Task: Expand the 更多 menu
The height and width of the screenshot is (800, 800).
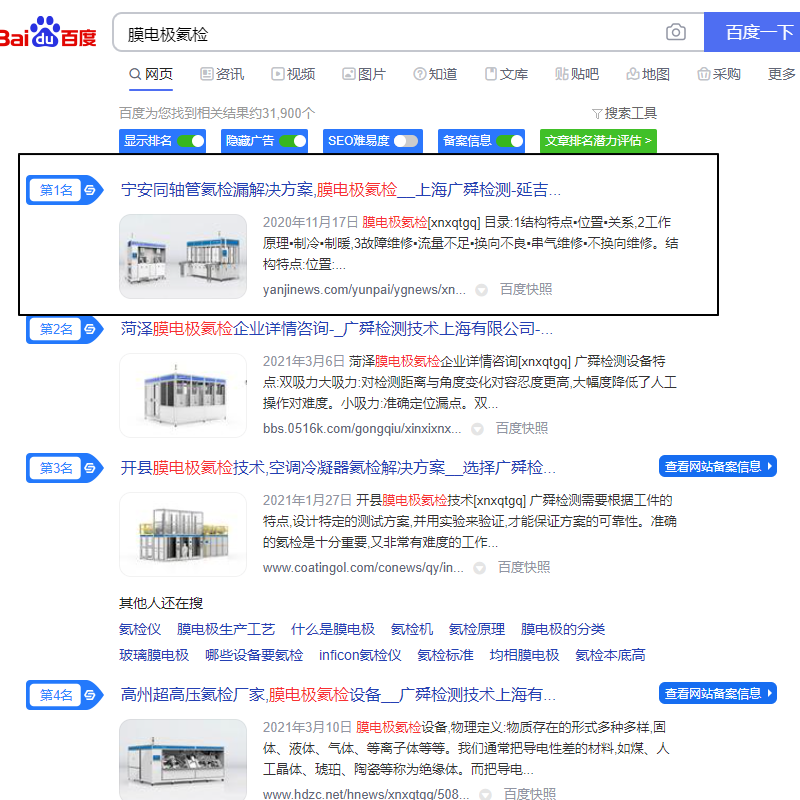Action: click(x=782, y=74)
